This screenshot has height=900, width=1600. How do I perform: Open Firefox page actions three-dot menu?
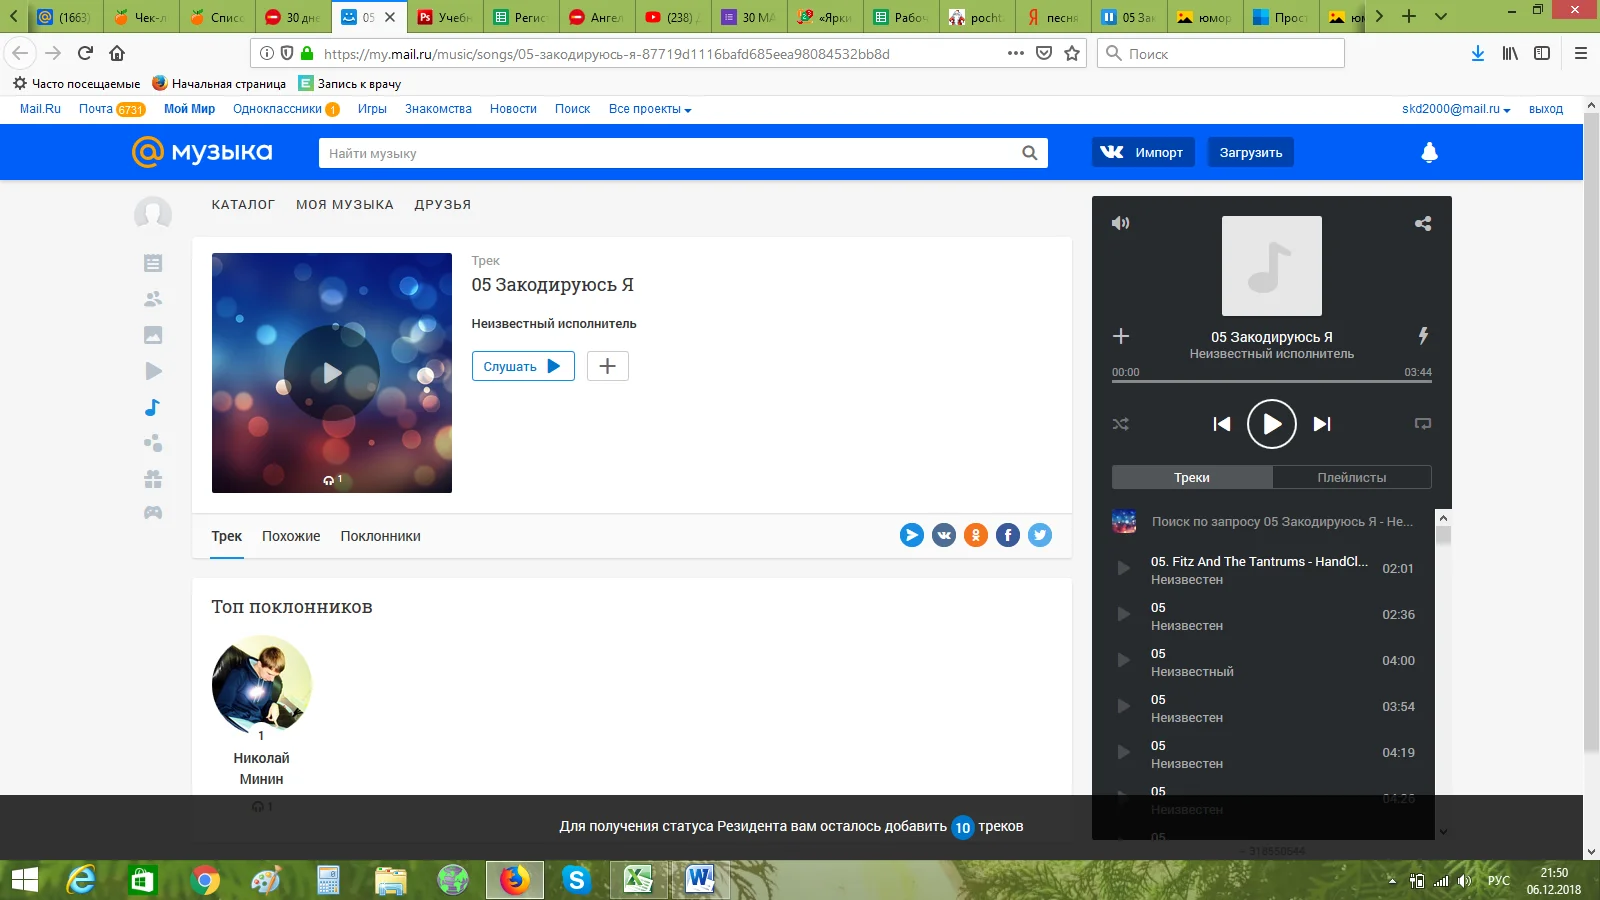tap(1015, 53)
